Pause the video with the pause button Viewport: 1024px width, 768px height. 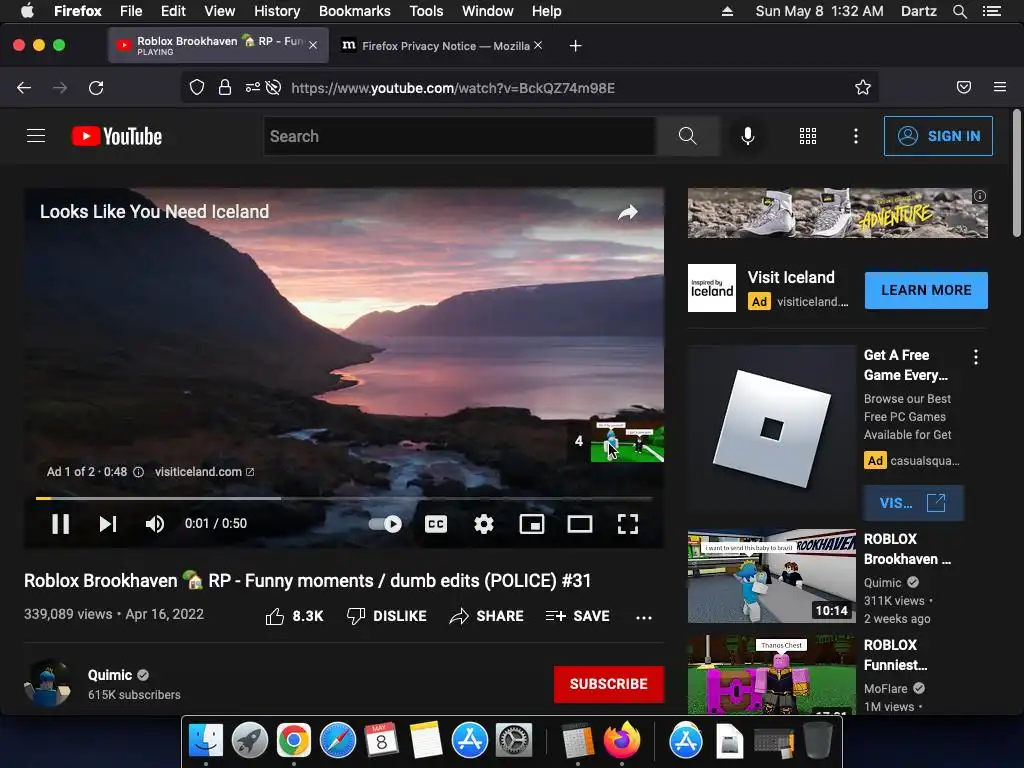pos(61,524)
